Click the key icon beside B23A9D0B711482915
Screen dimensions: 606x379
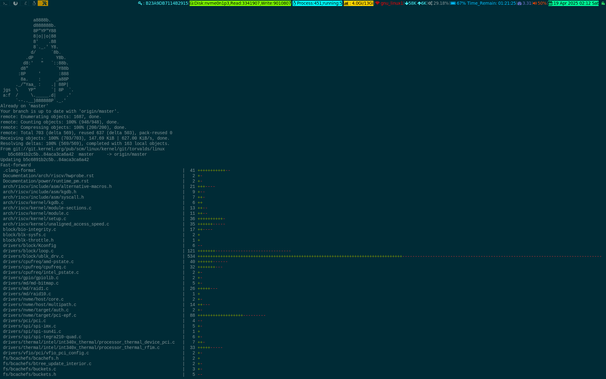(x=140, y=3)
